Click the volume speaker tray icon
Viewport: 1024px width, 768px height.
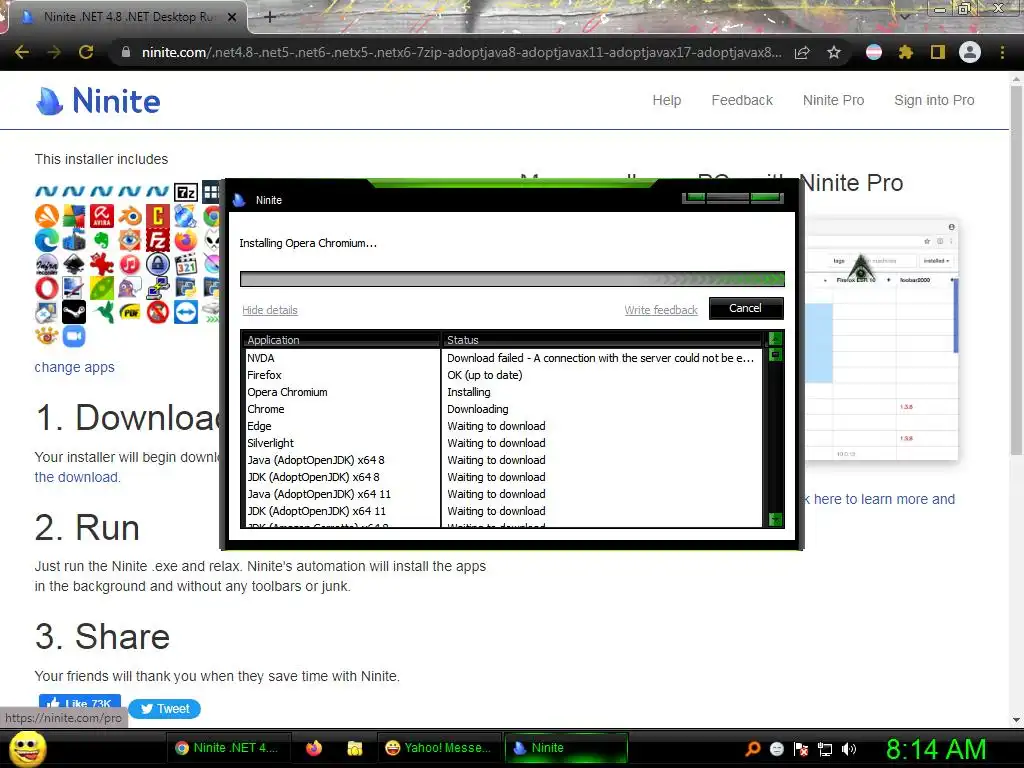(849, 749)
